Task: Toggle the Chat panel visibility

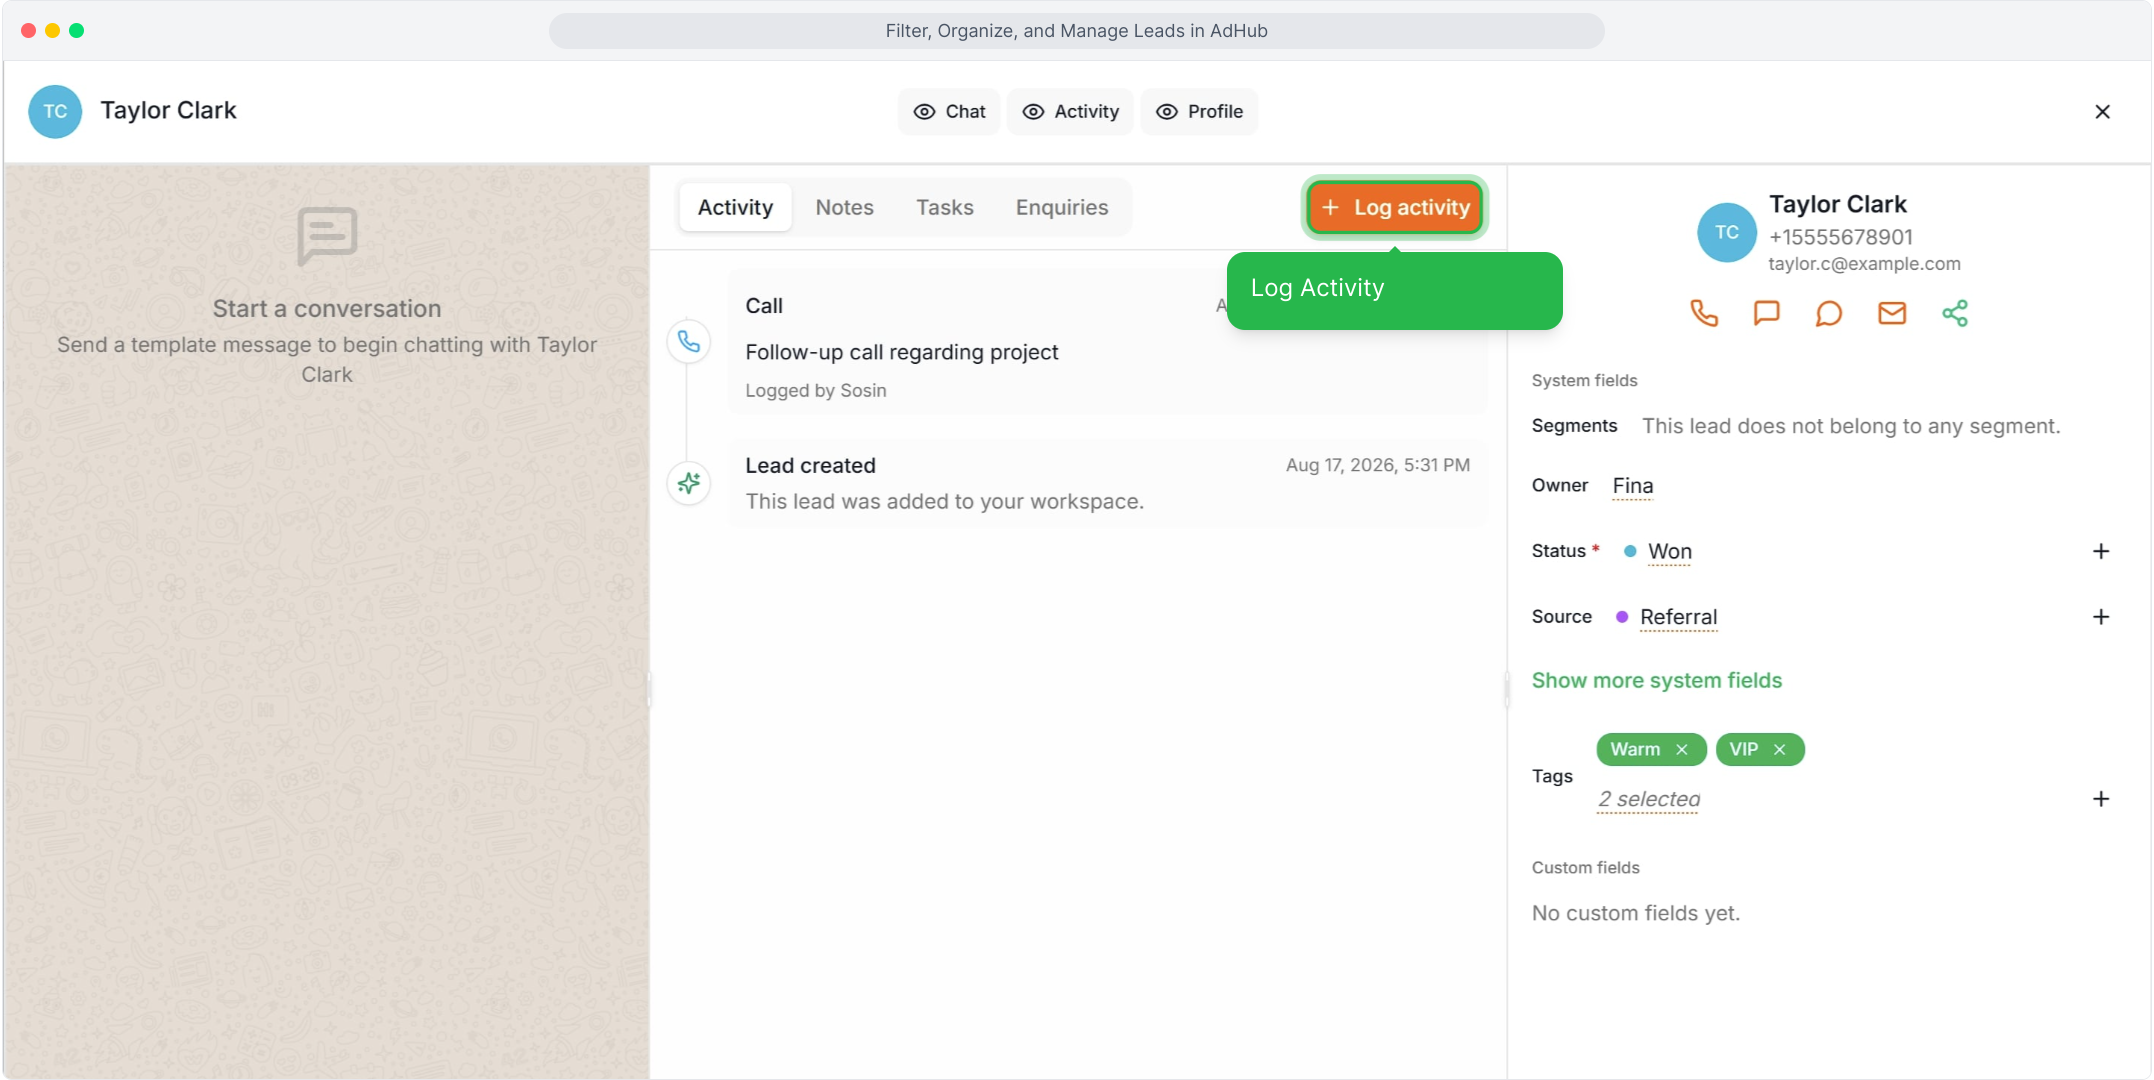Action: tap(949, 112)
